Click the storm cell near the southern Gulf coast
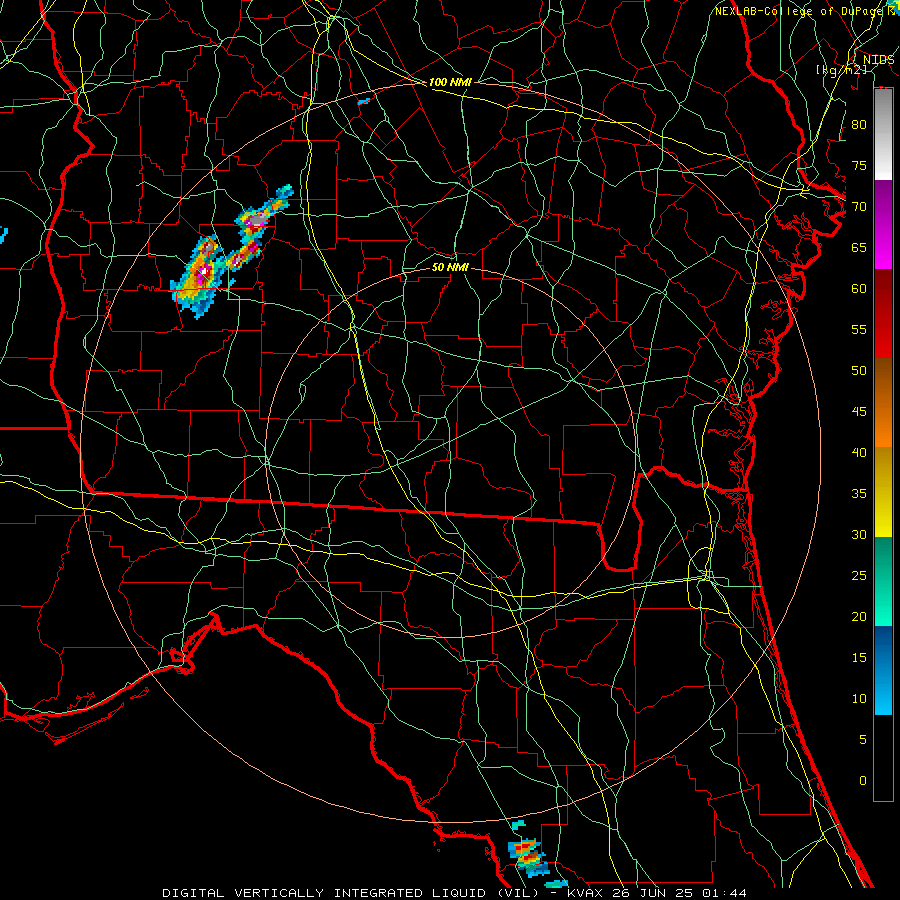Screen dimensions: 900x900 pos(529,856)
